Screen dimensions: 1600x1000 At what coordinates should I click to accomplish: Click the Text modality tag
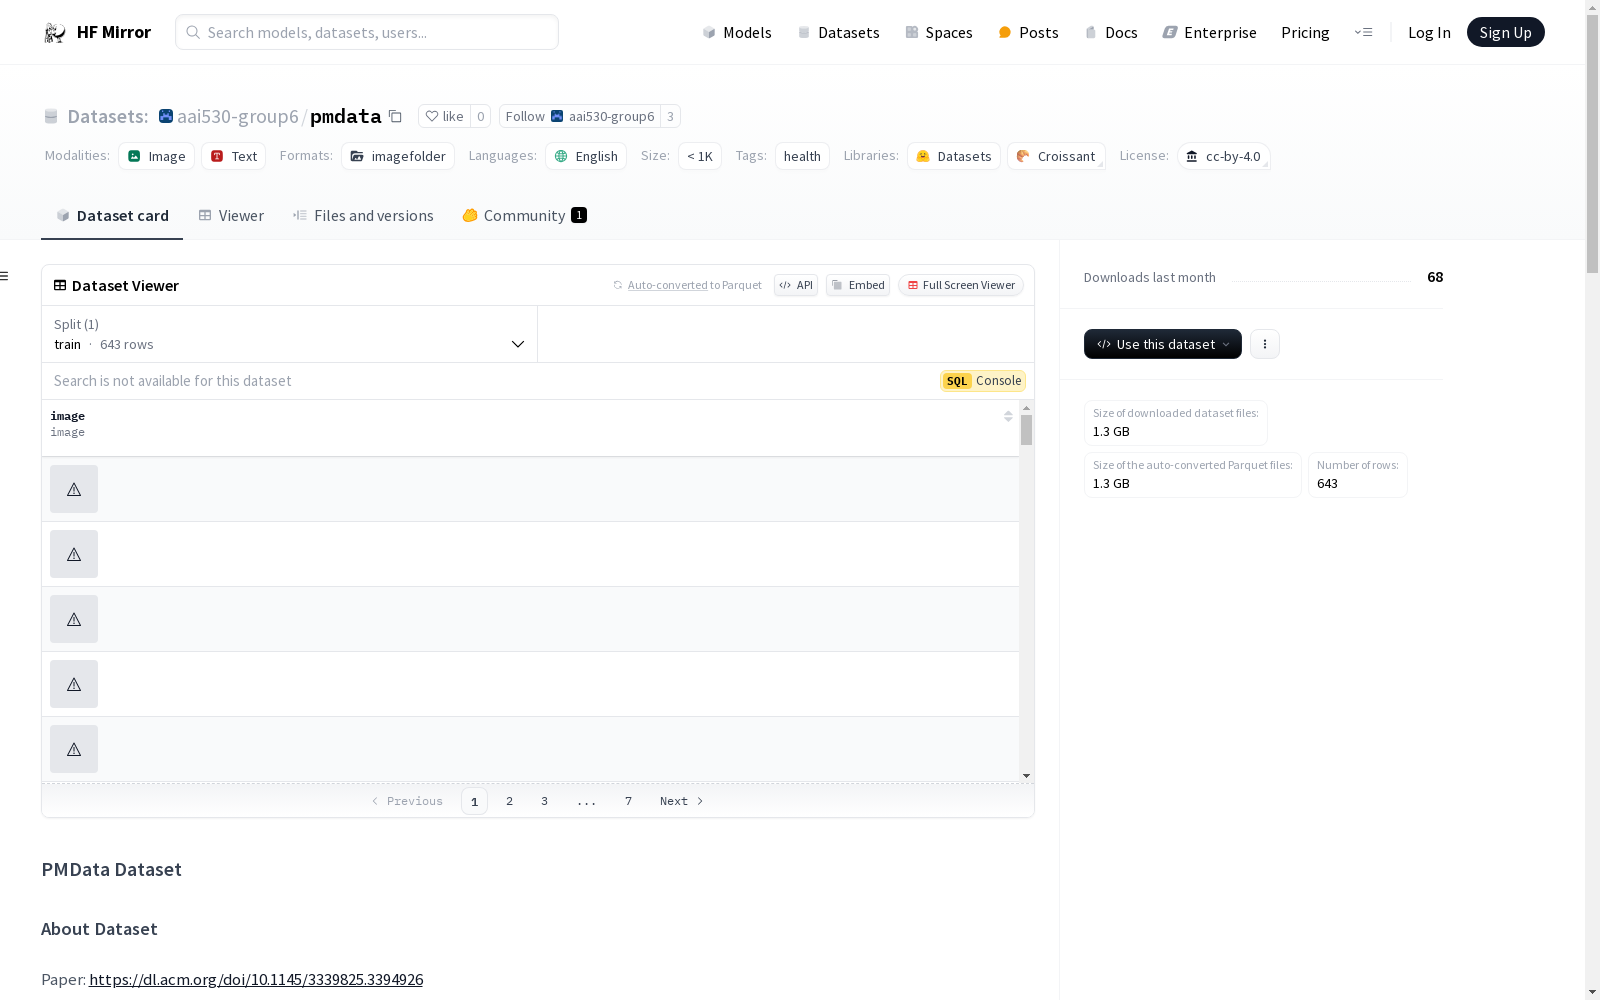233,156
